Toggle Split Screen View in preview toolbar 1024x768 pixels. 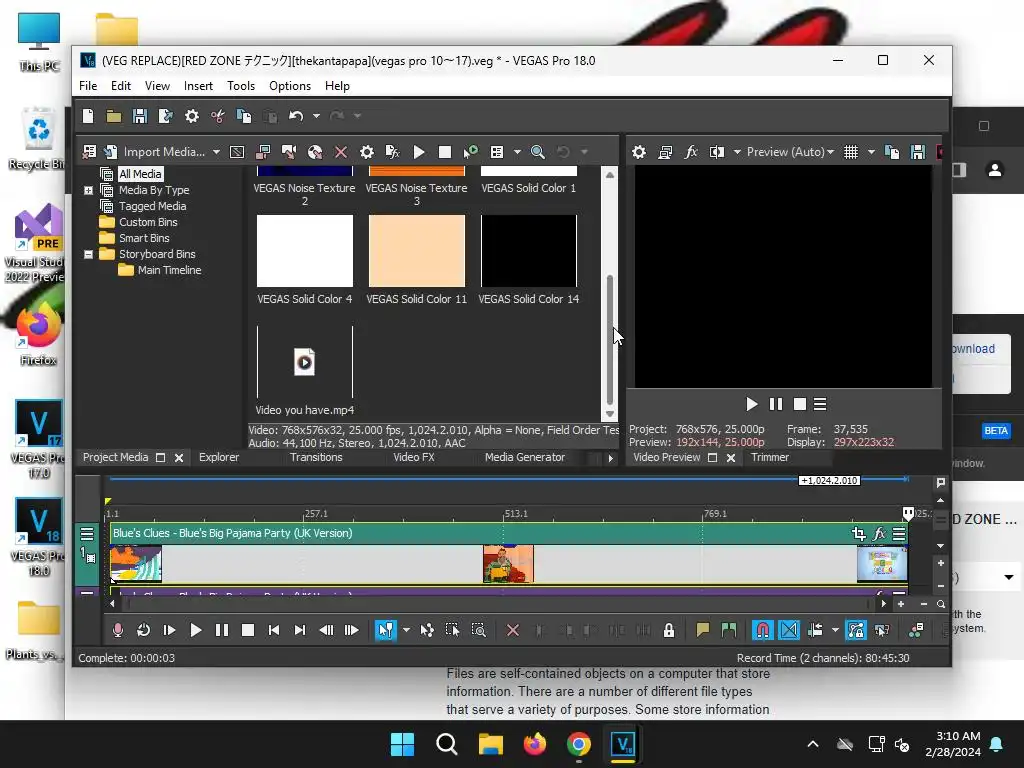point(717,152)
